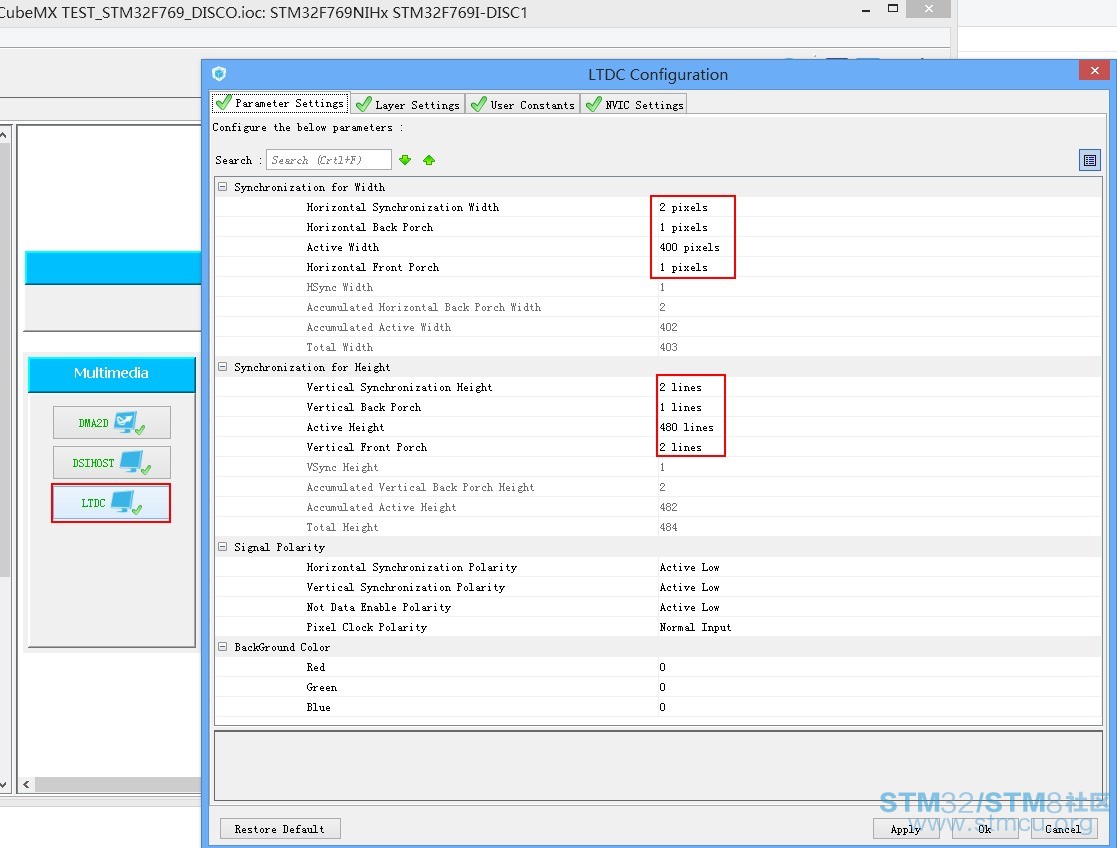Toggle the parameter description view icon
The image size is (1117, 848).
1089,160
